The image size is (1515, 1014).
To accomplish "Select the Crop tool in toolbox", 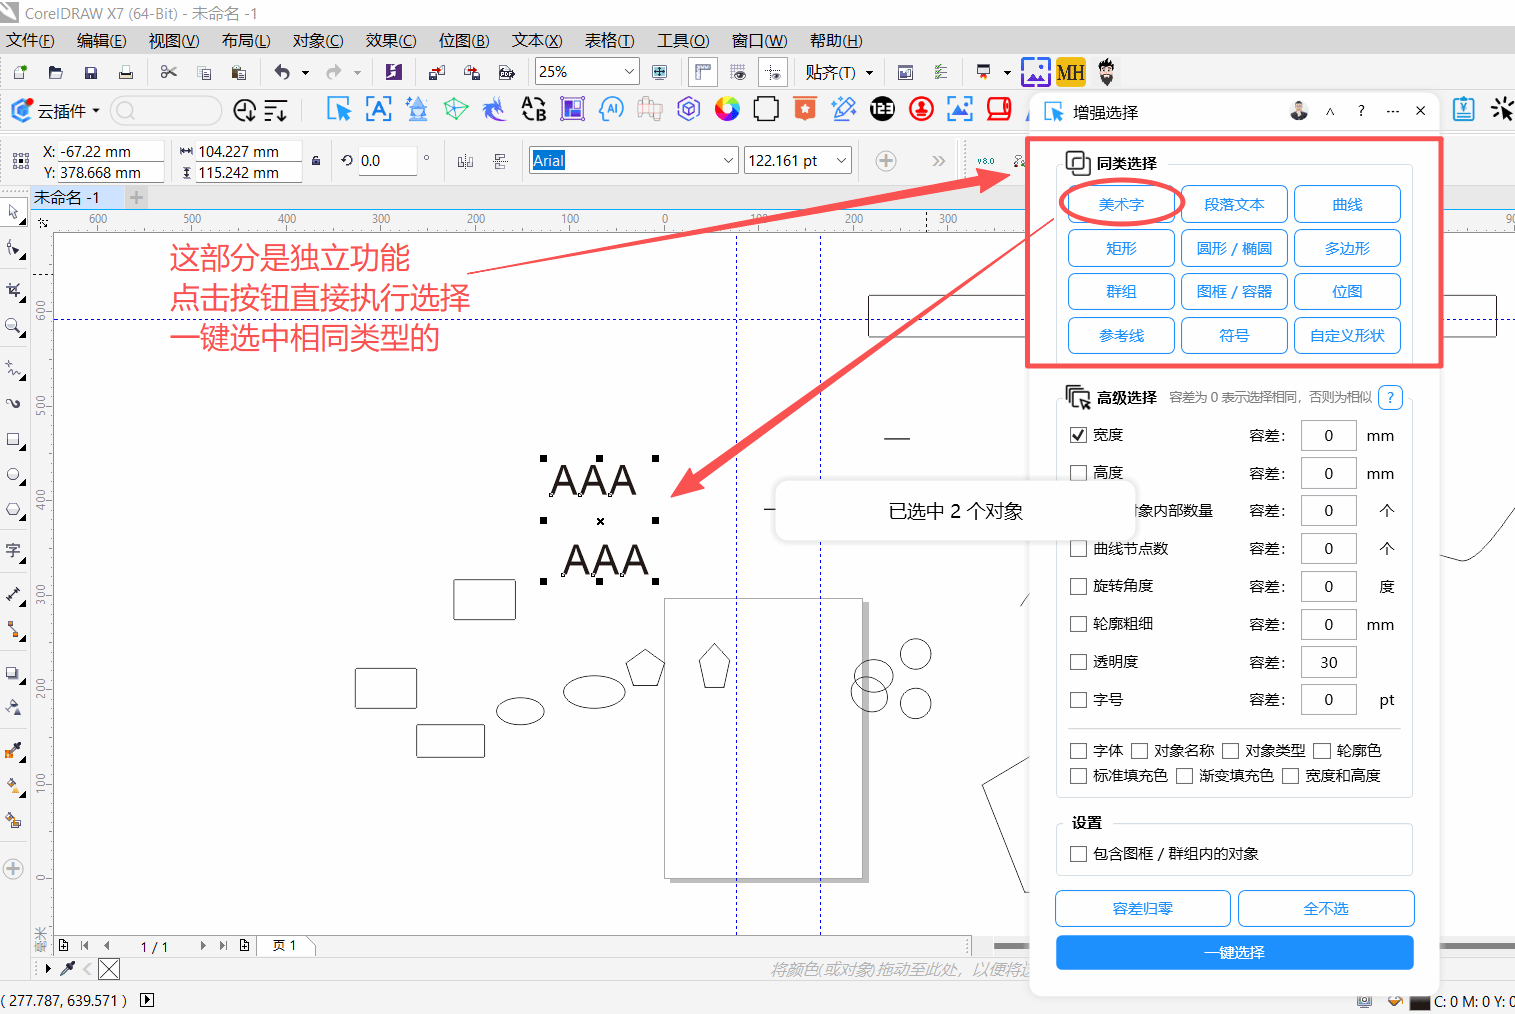I will [x=13, y=290].
